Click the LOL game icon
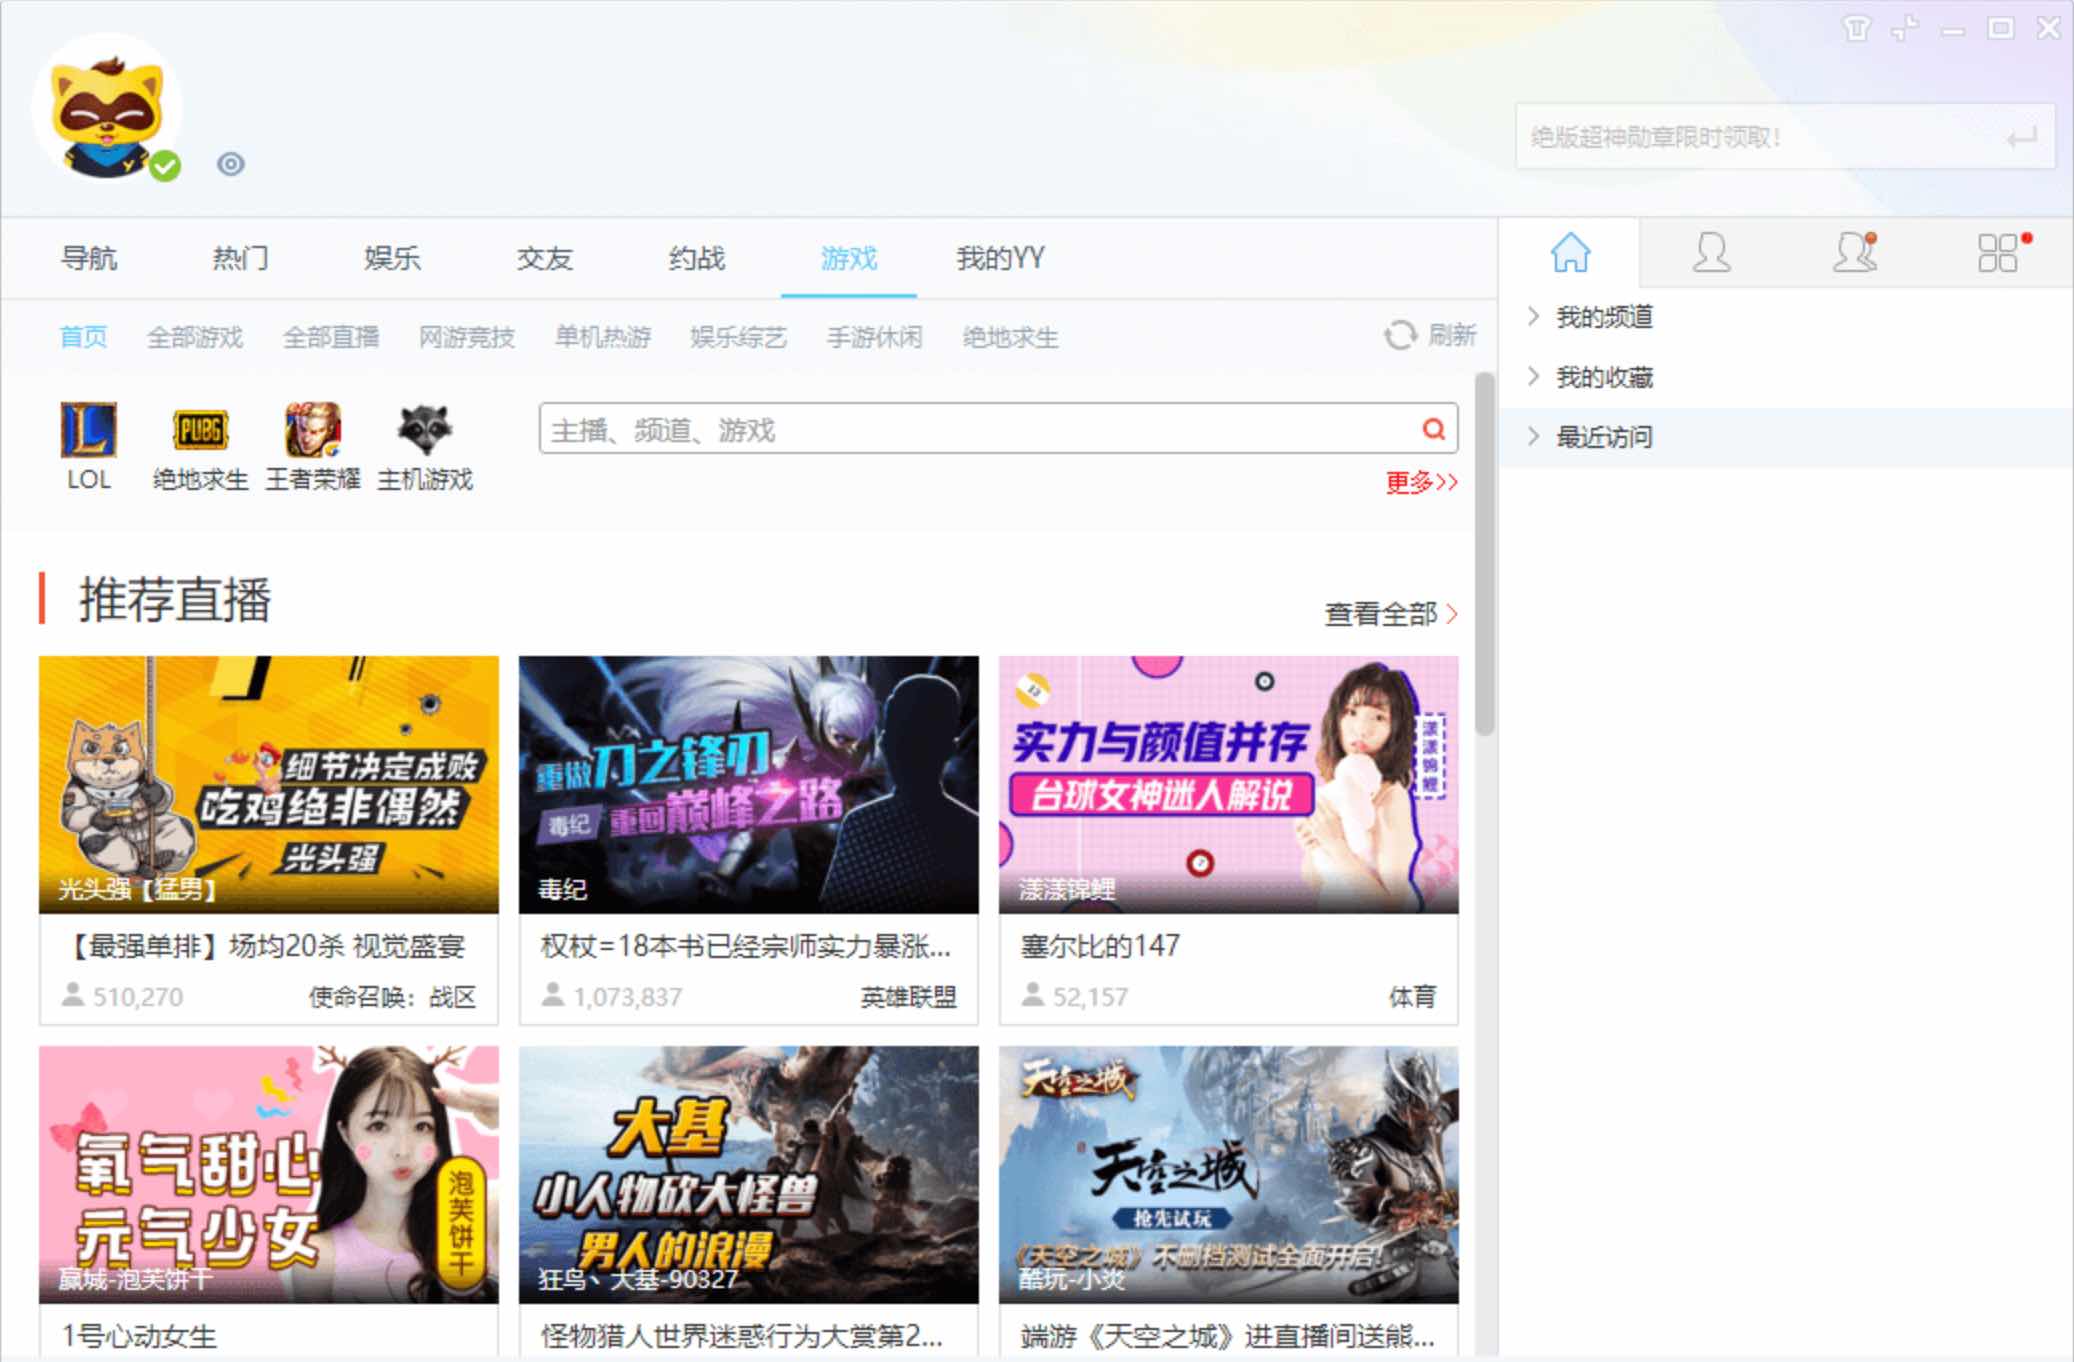Image resolution: width=2074 pixels, height=1362 pixels. (x=89, y=430)
